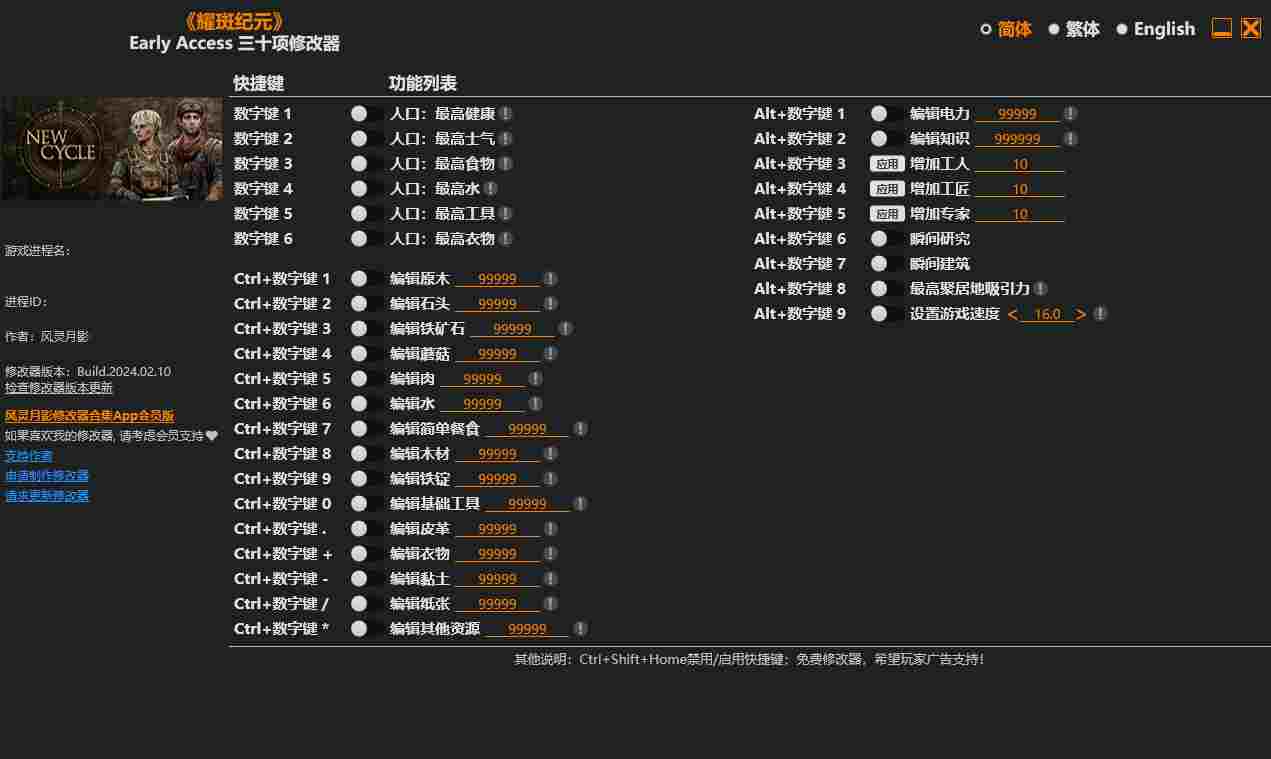Click 编辑石头 value field
The width and height of the screenshot is (1271, 759).
pos(497,304)
